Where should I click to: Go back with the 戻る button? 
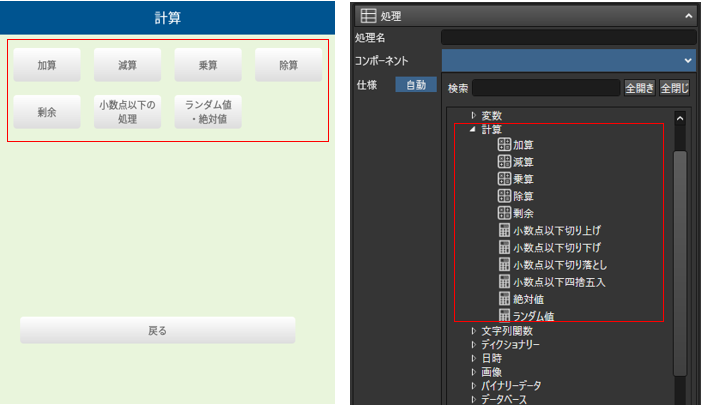(x=157, y=330)
